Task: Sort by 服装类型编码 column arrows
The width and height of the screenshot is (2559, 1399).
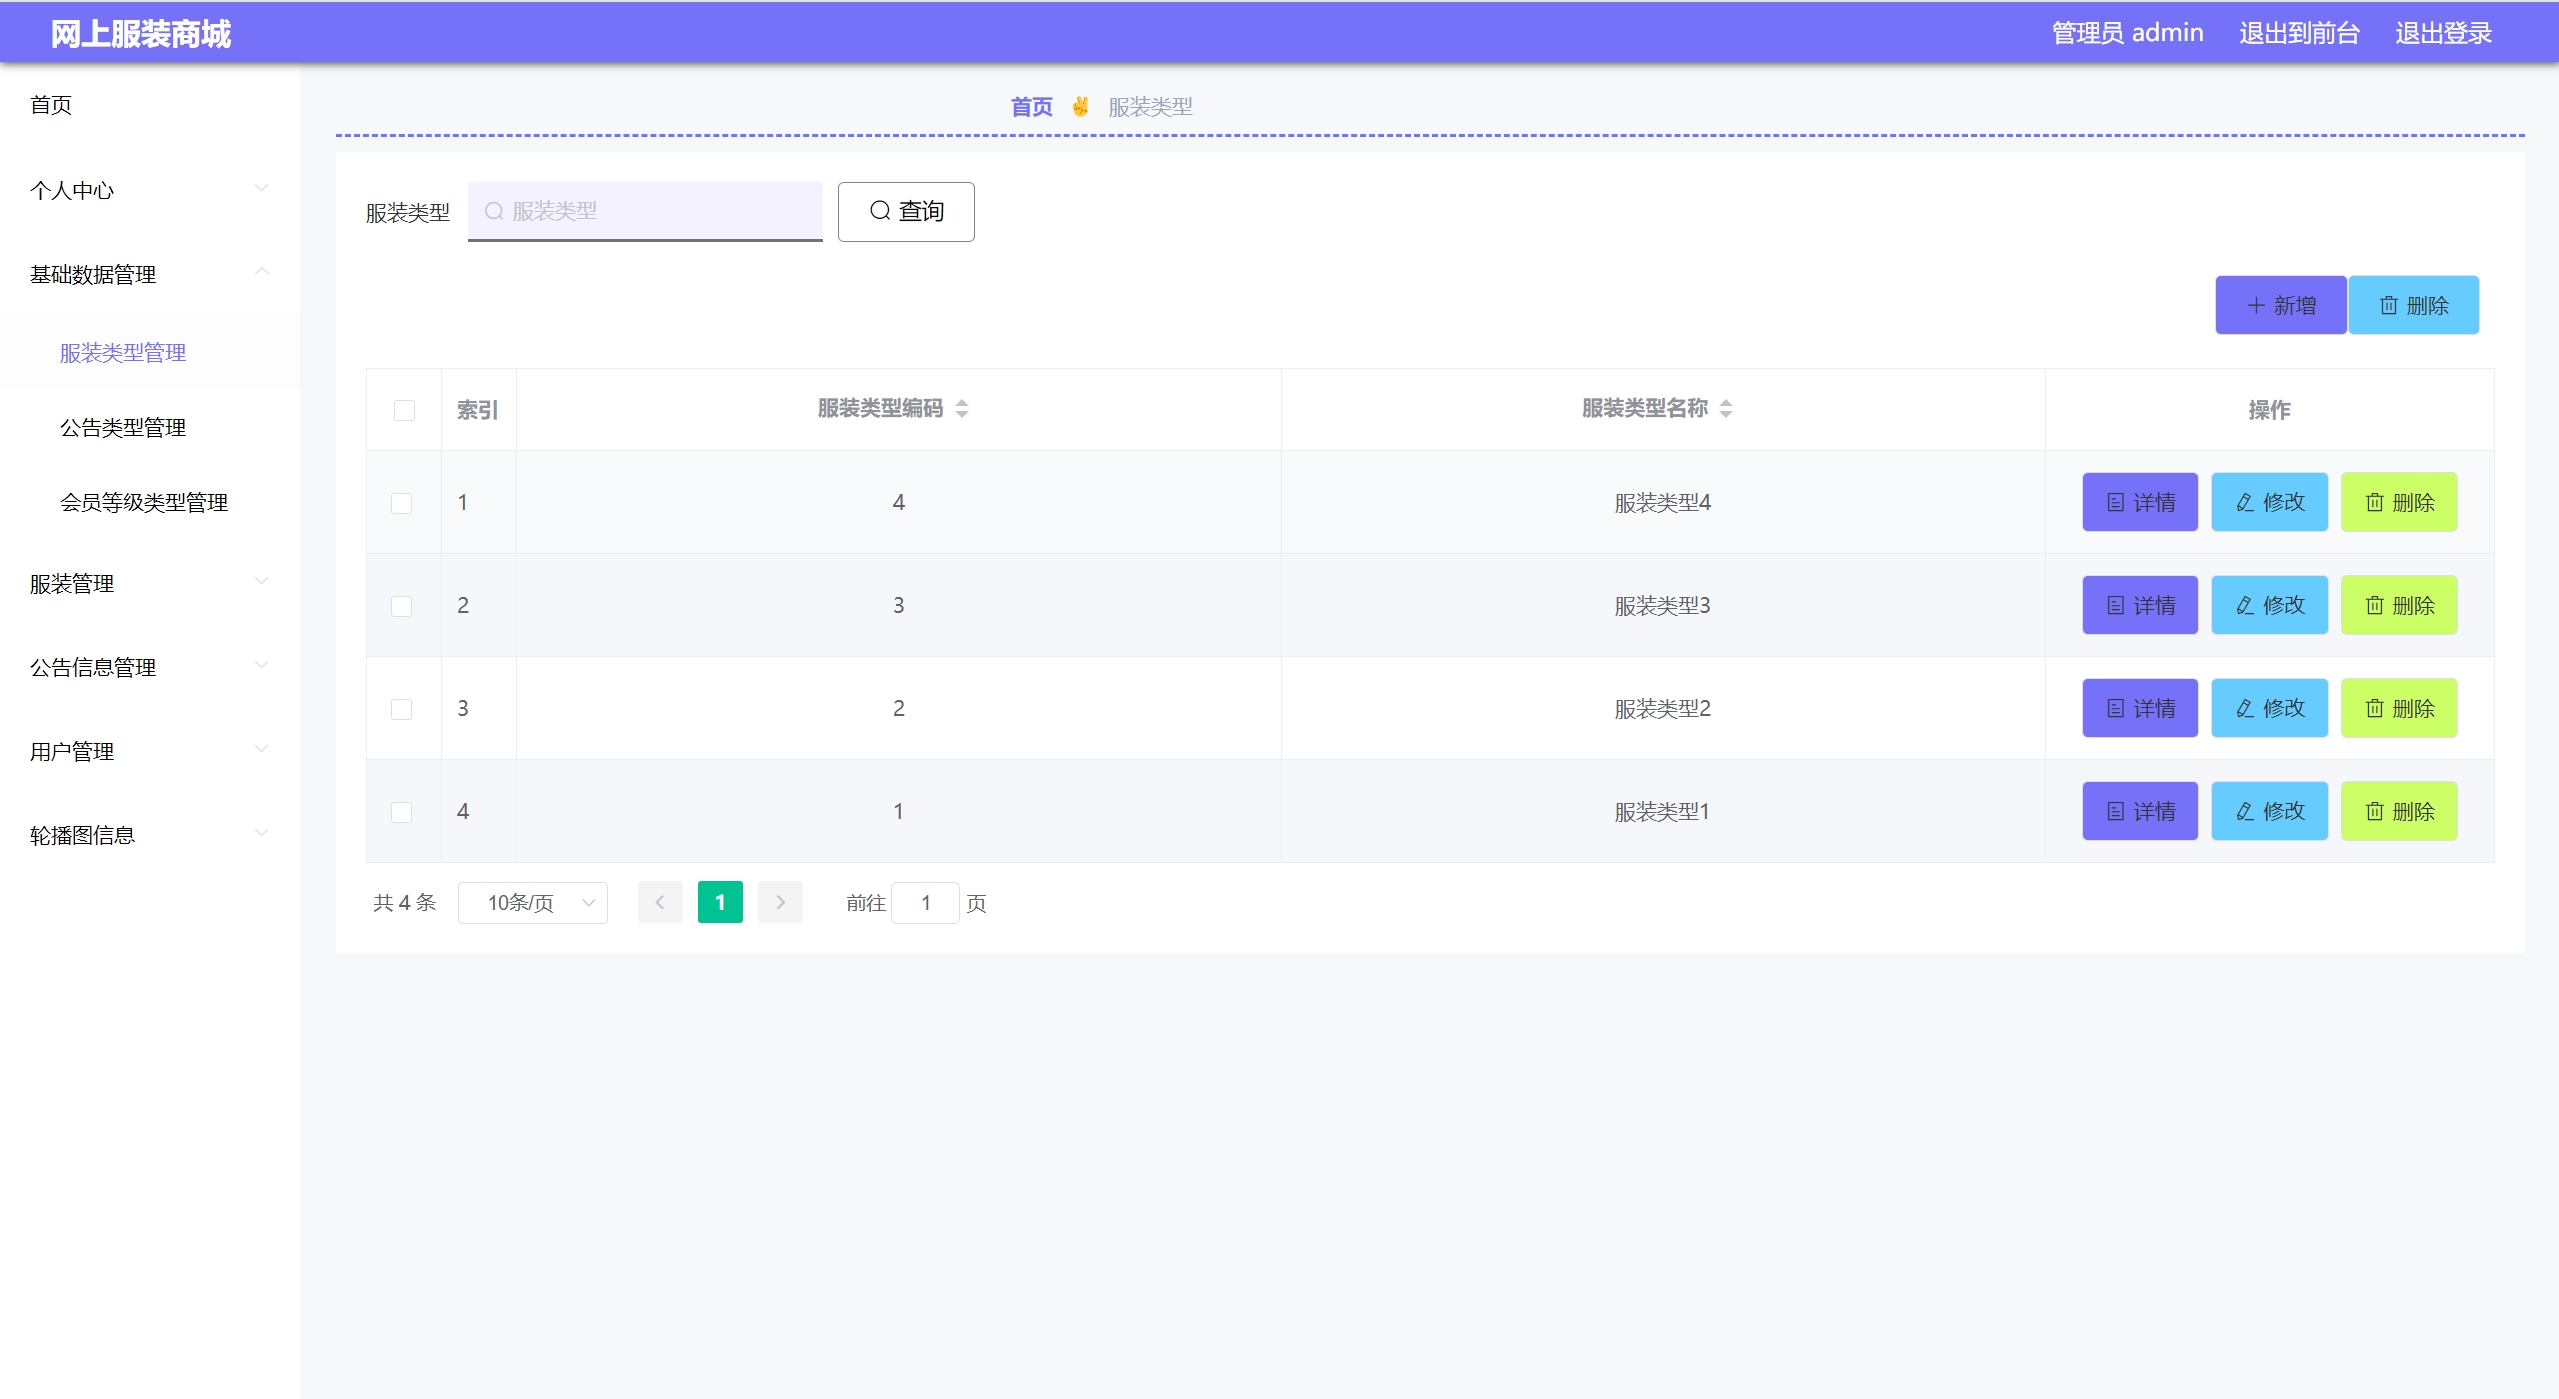Action: [x=961, y=408]
